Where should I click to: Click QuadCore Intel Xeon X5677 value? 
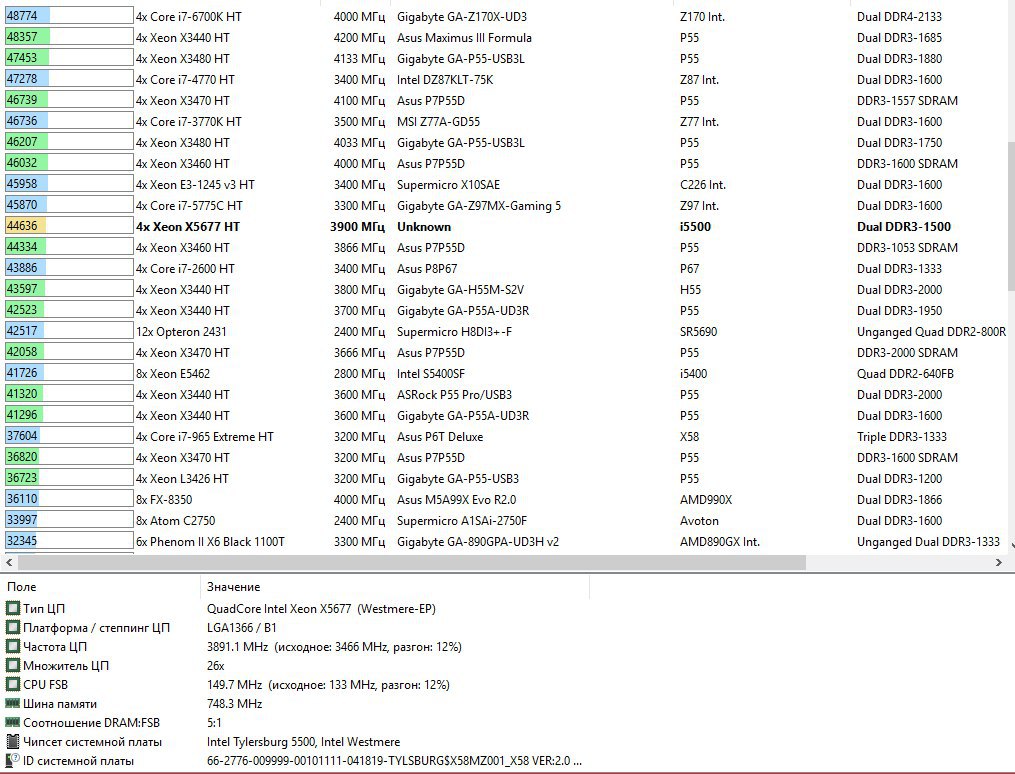tap(321, 609)
